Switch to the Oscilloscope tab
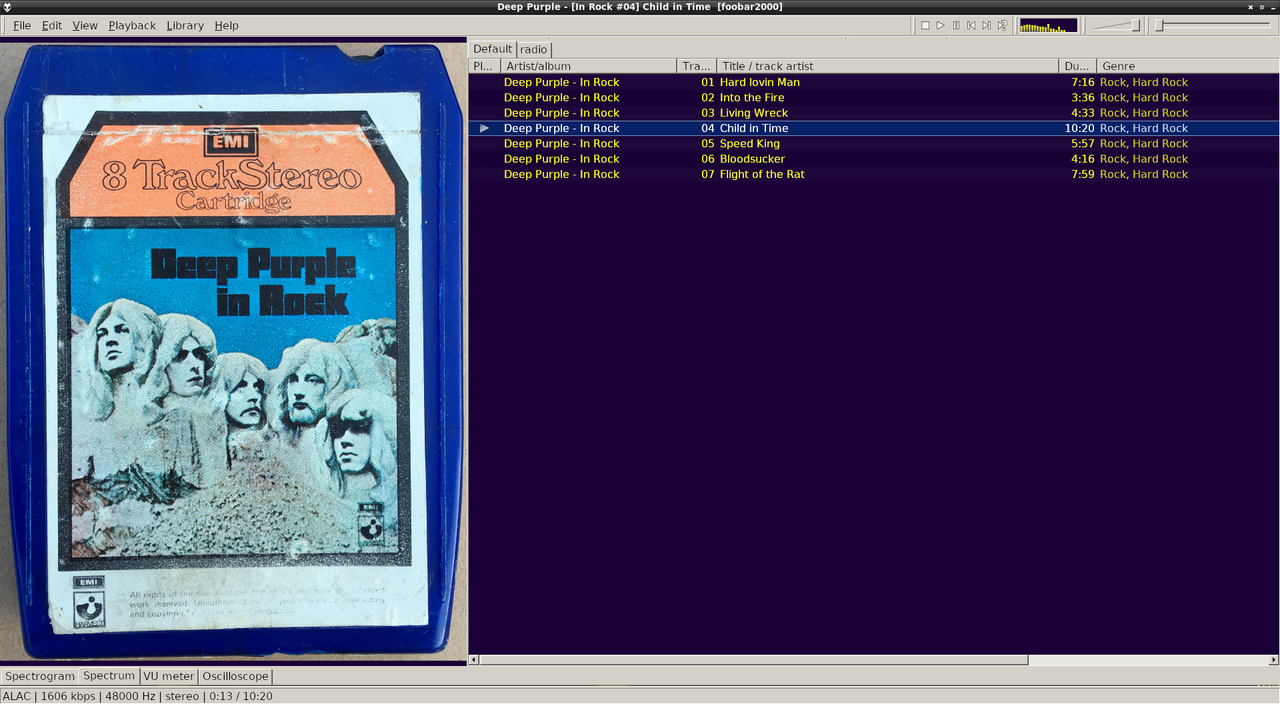 (236, 676)
